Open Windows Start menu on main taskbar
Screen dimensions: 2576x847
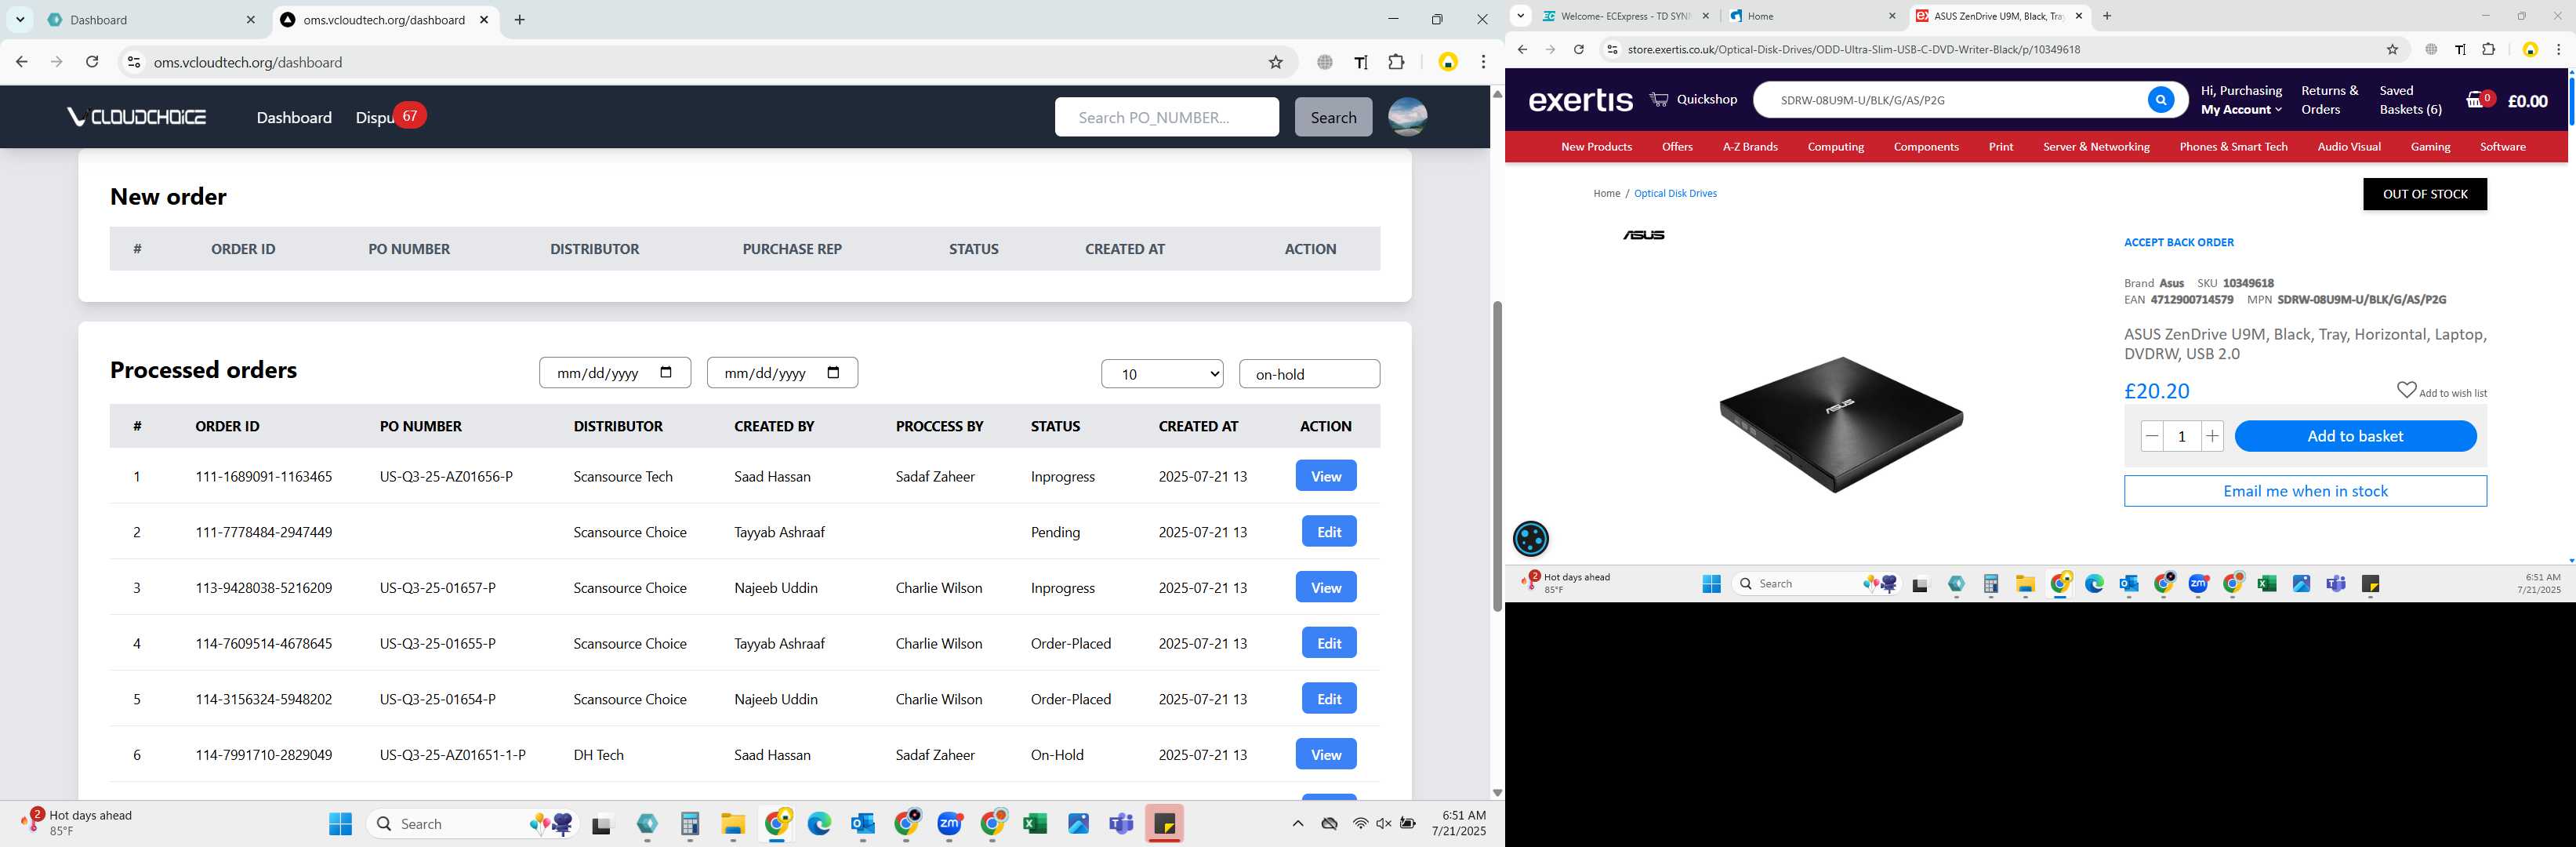340,824
